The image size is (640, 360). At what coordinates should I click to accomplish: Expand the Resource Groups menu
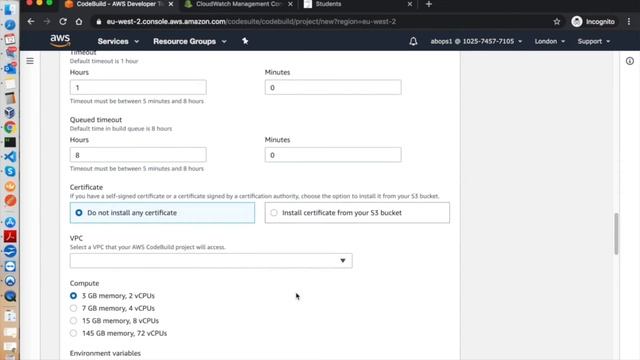(x=190, y=41)
